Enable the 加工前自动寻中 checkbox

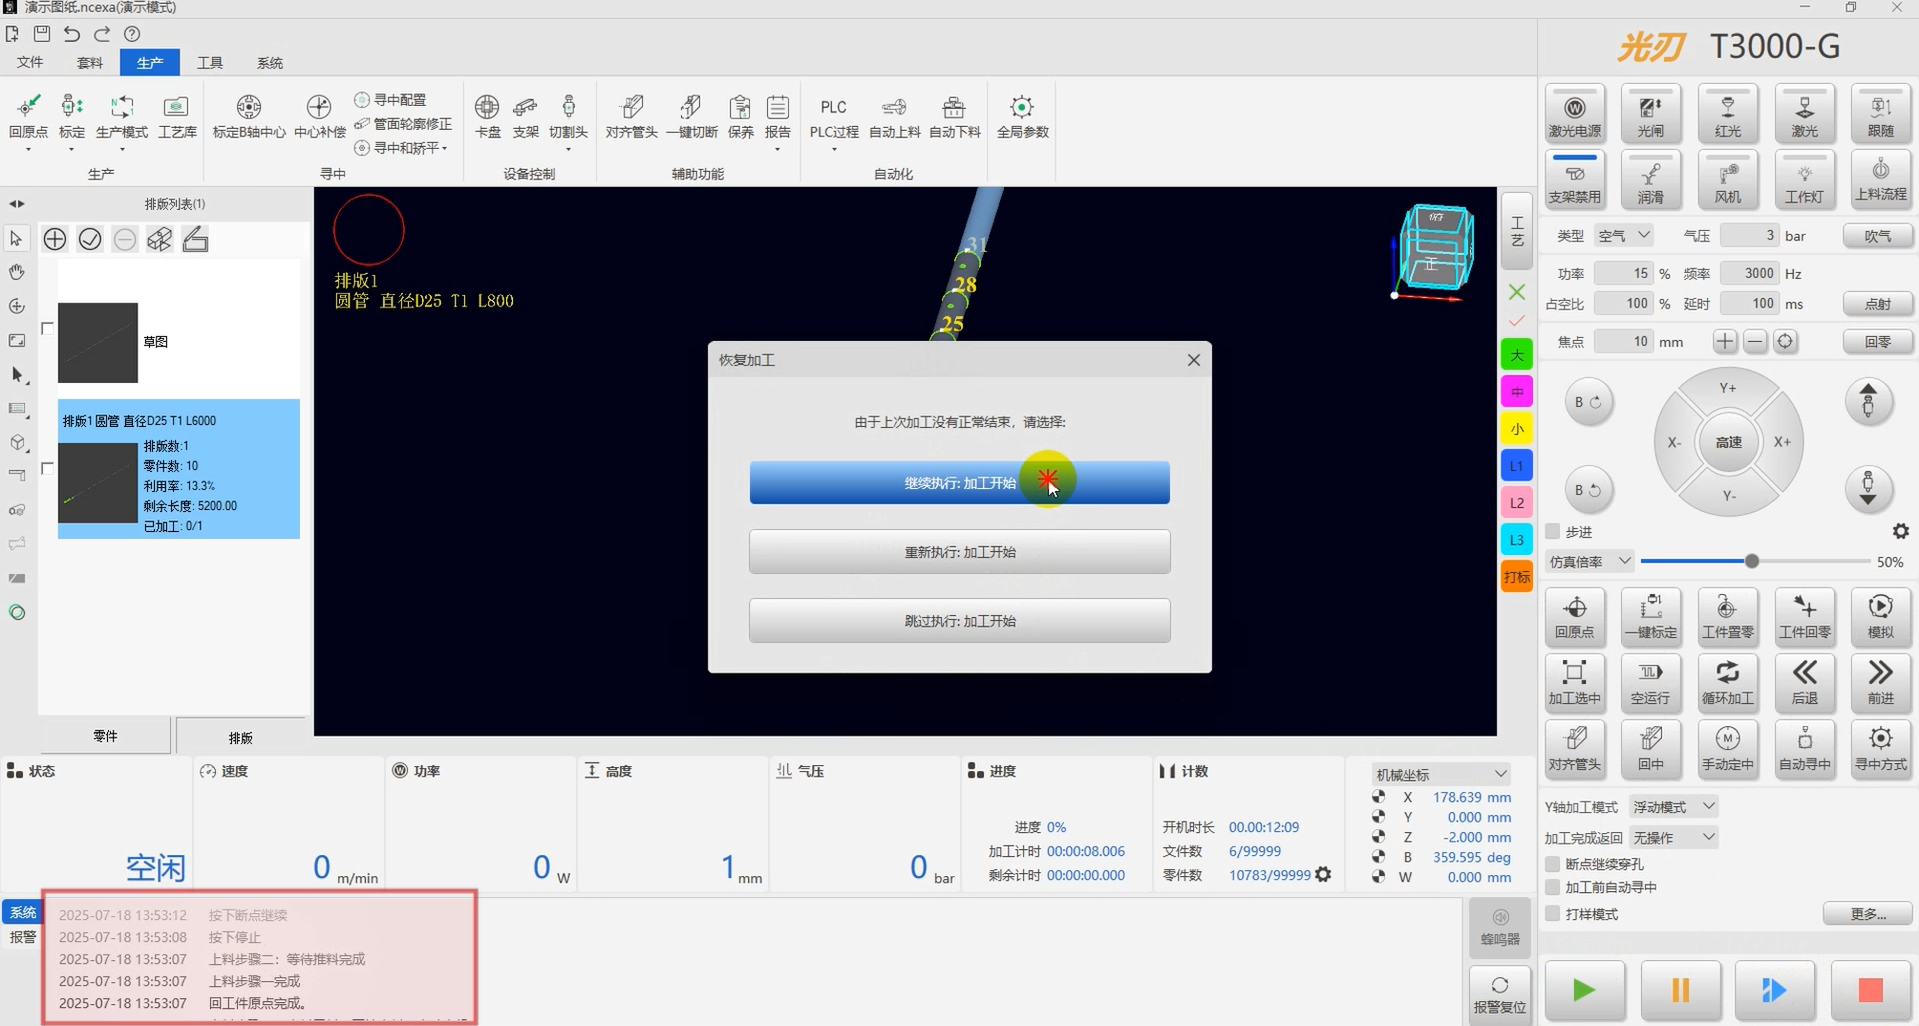(x=1553, y=887)
